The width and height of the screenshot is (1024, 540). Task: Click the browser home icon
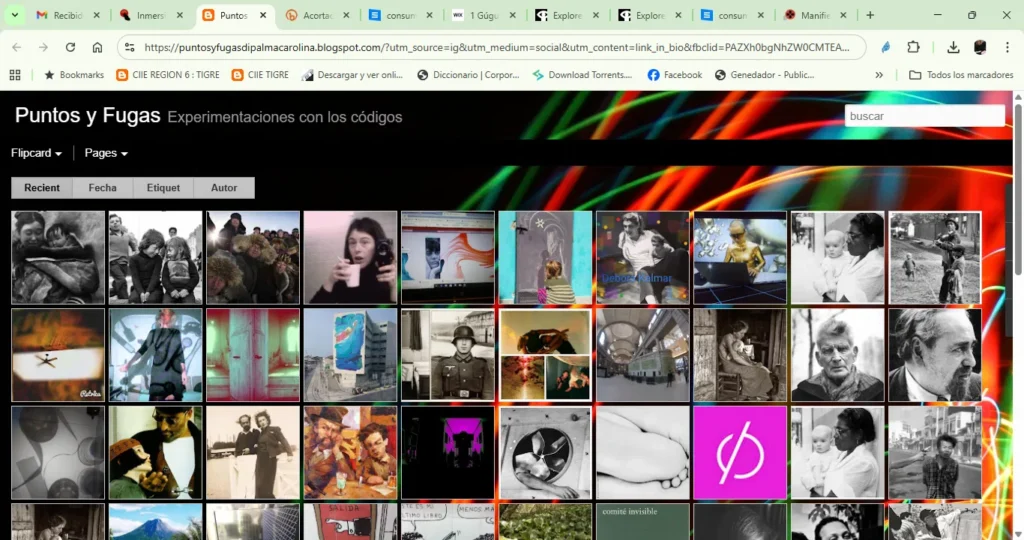(x=97, y=47)
